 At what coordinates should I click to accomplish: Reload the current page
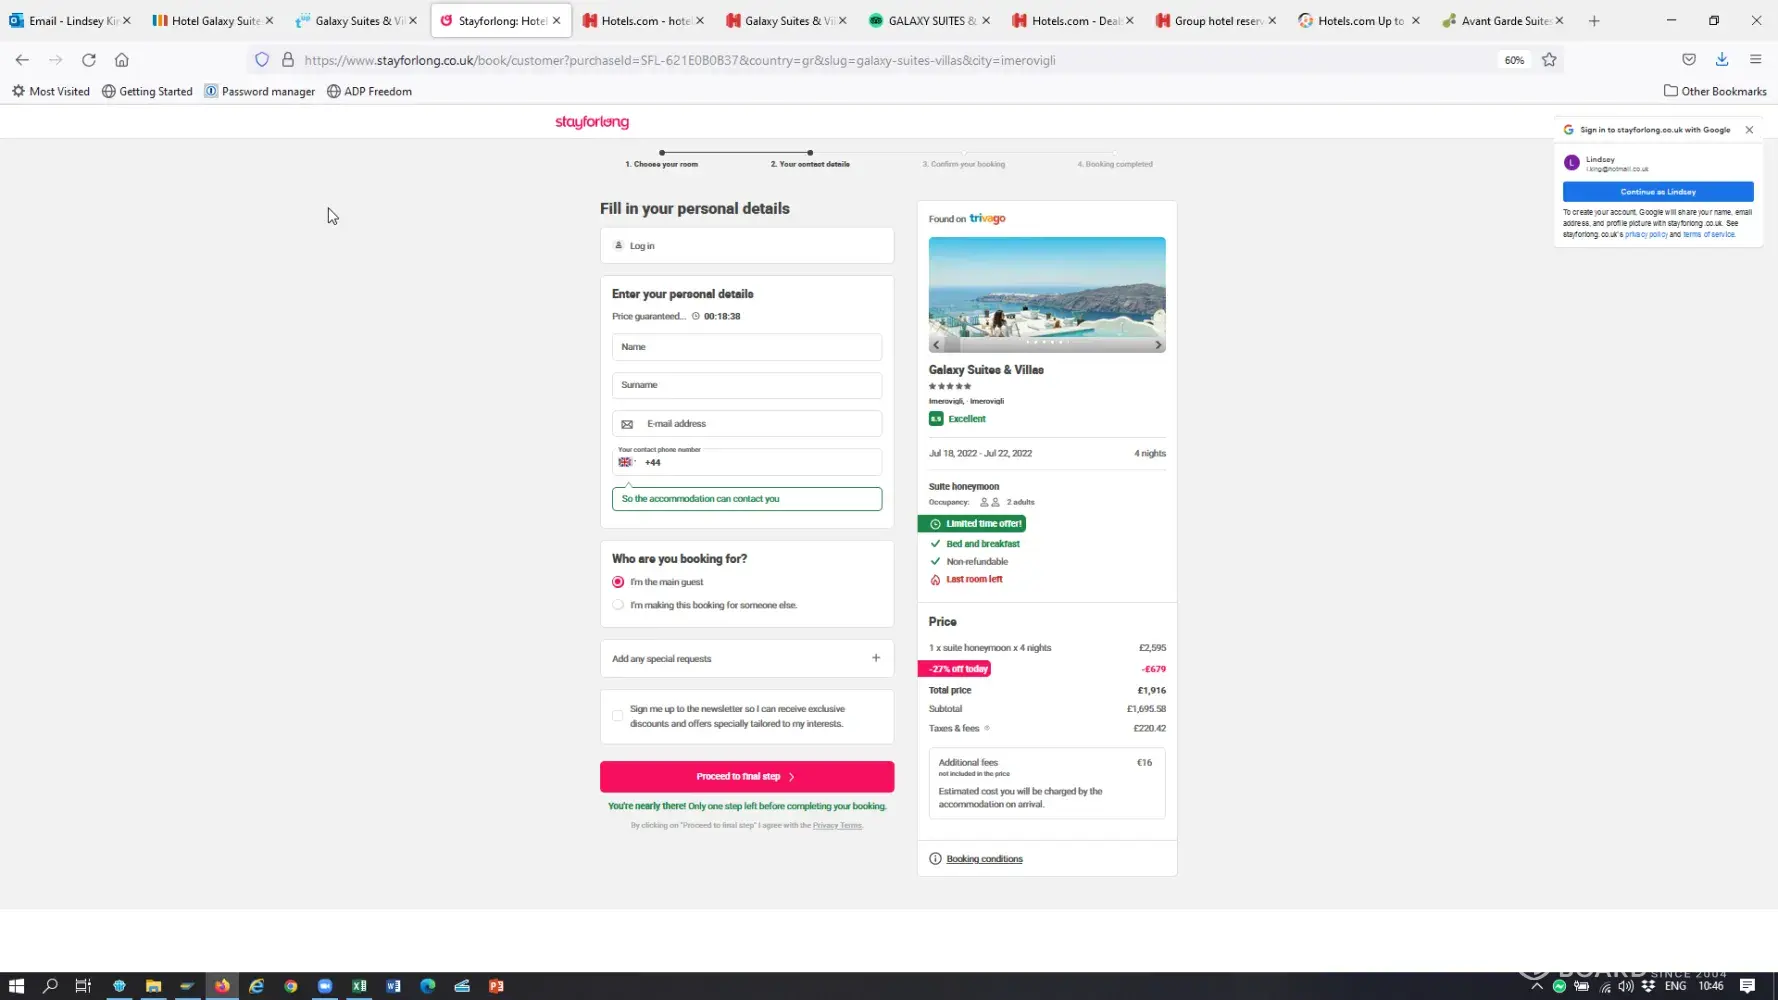(89, 60)
